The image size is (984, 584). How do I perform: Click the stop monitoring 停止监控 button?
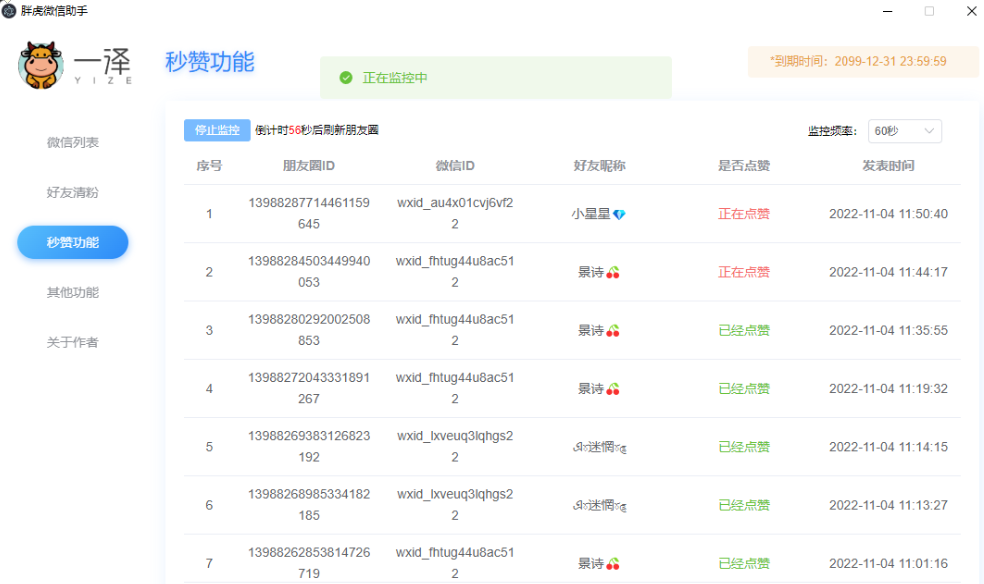pos(217,130)
